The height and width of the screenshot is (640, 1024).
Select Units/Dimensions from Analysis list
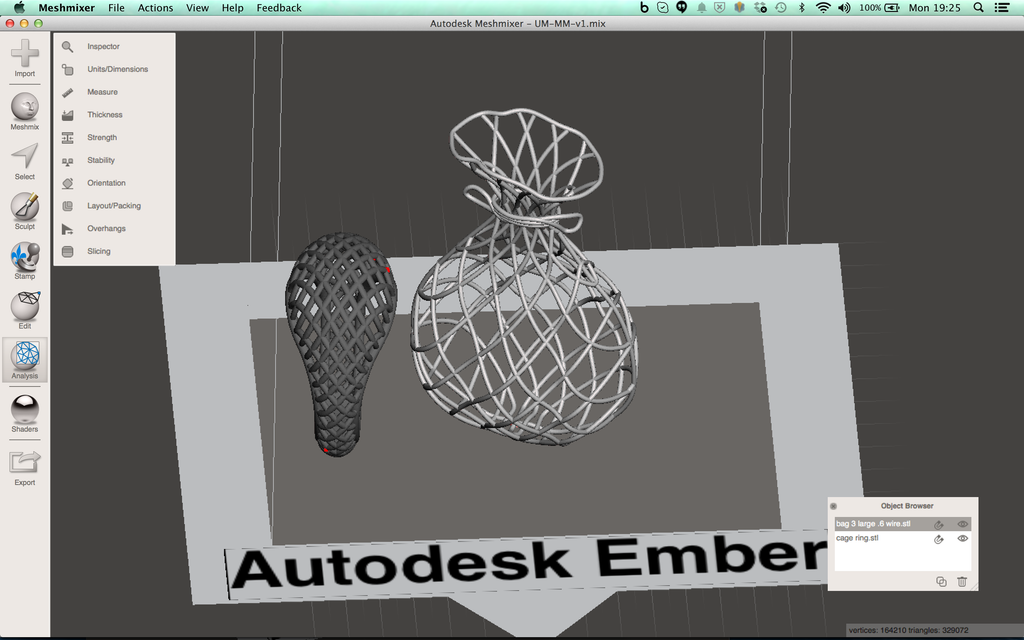(118, 69)
